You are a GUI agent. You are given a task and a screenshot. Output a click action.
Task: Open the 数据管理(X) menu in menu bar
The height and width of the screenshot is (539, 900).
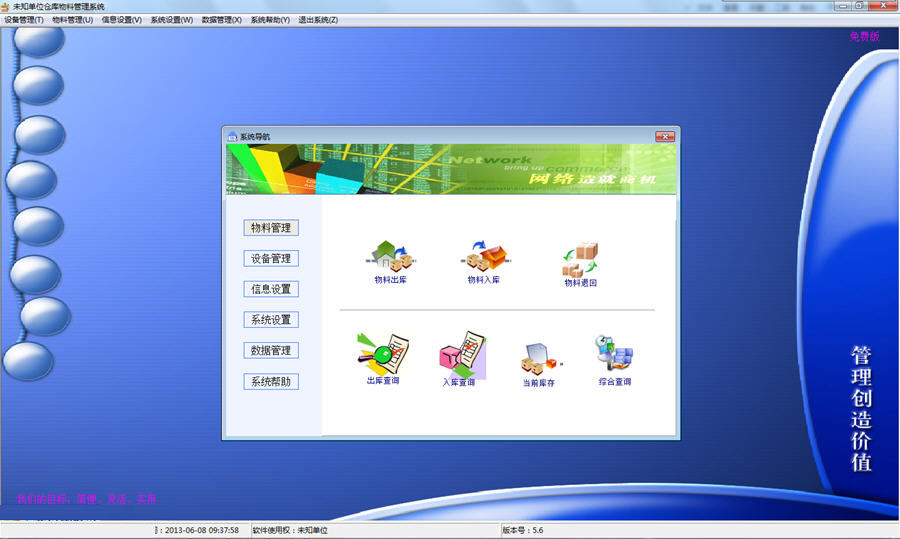pos(221,20)
